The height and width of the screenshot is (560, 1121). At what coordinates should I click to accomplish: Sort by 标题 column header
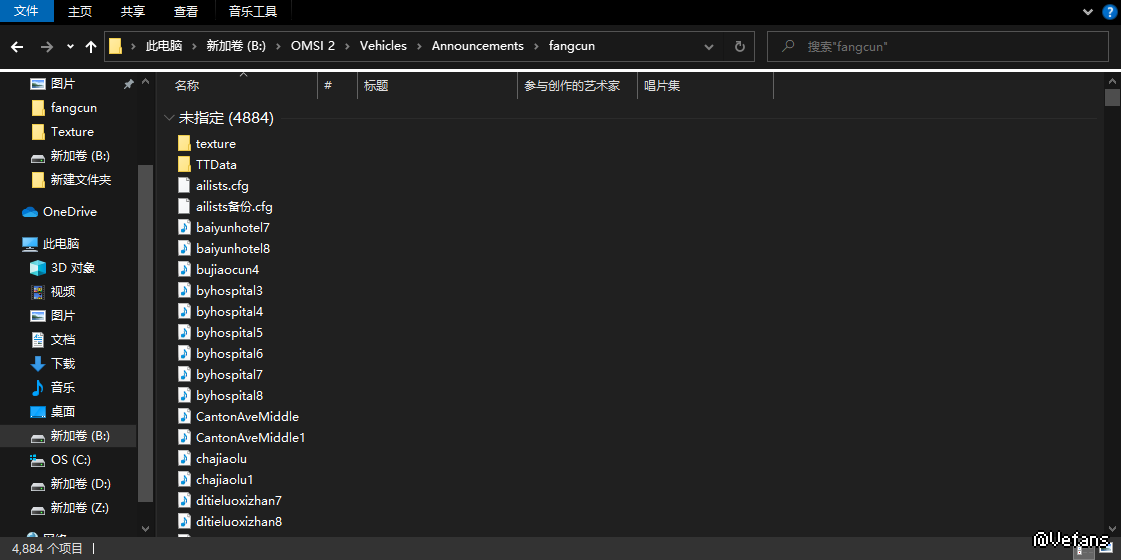(x=376, y=86)
